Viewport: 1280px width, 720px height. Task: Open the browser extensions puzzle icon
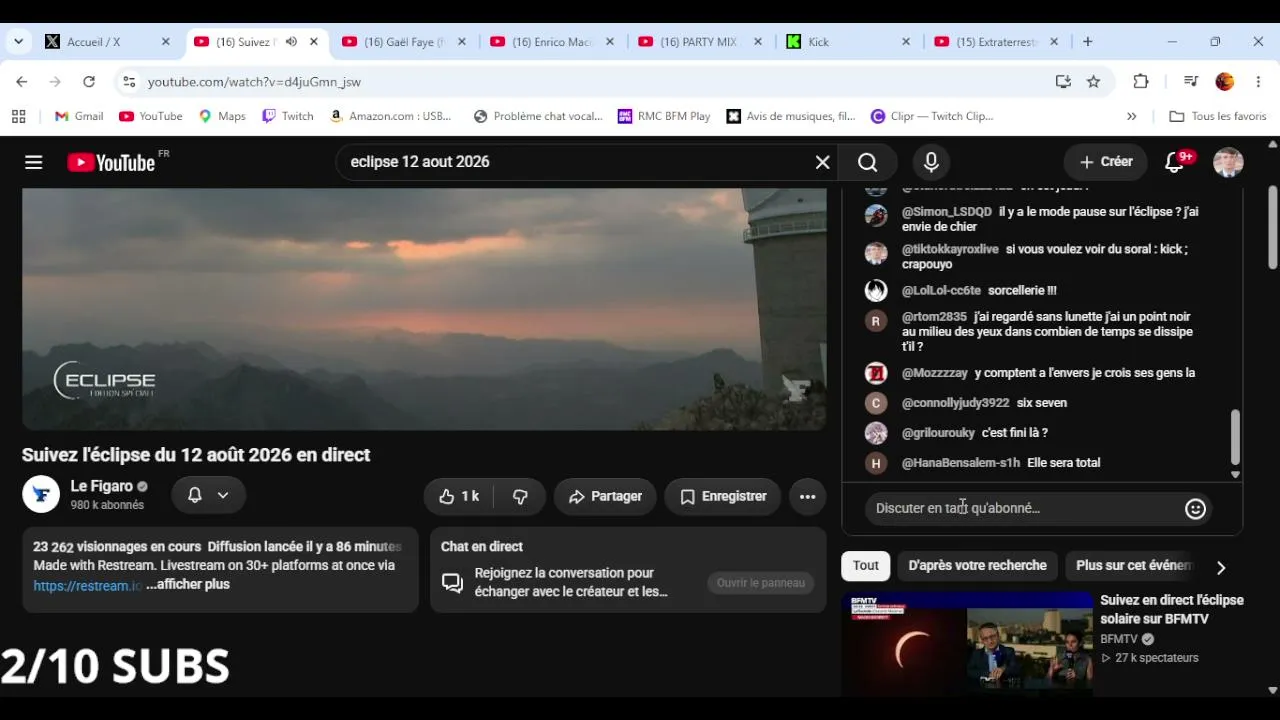[1141, 82]
